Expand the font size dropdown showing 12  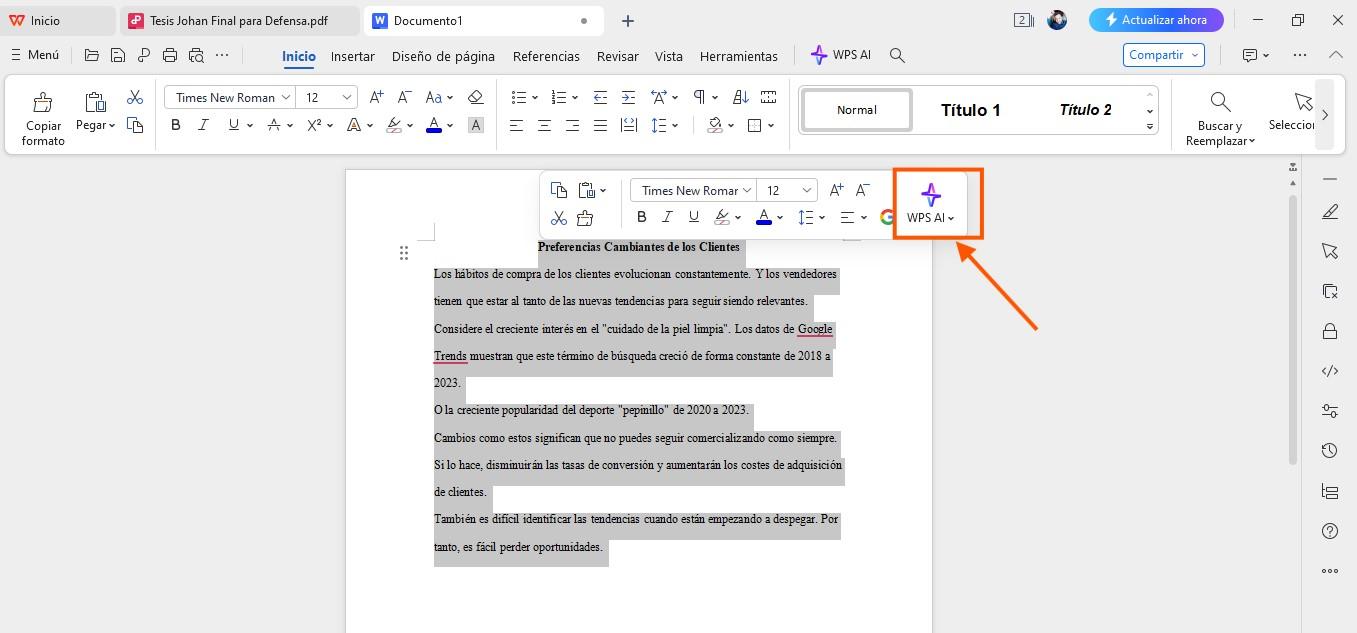tap(327, 97)
